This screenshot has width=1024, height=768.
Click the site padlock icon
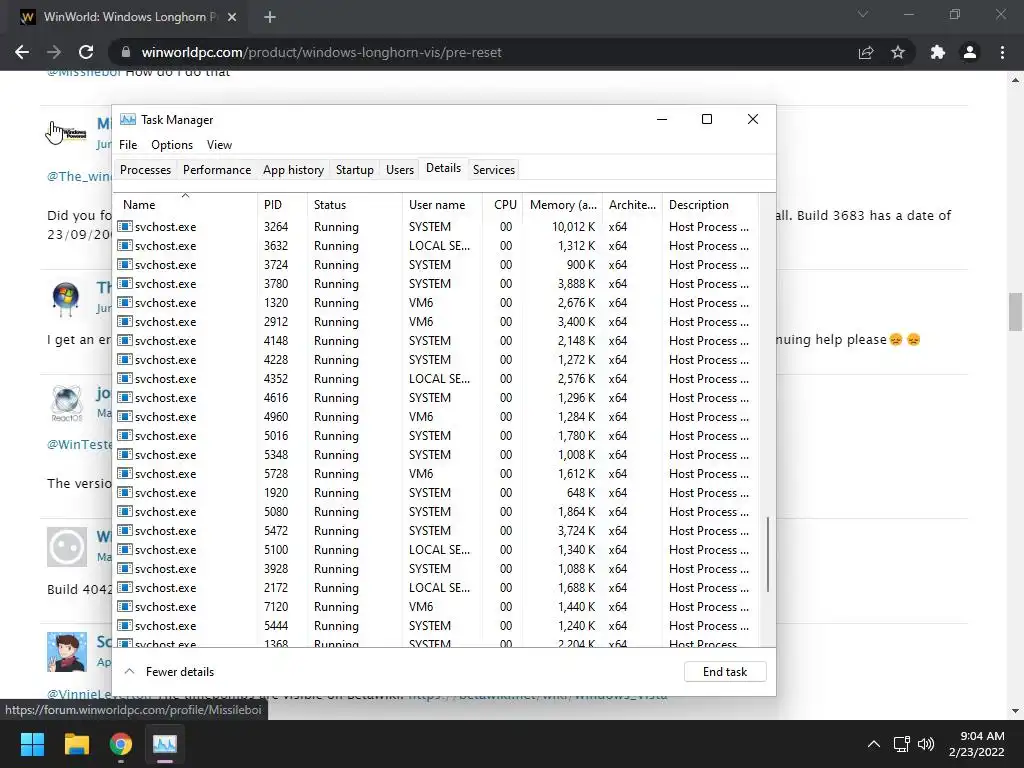pos(126,52)
